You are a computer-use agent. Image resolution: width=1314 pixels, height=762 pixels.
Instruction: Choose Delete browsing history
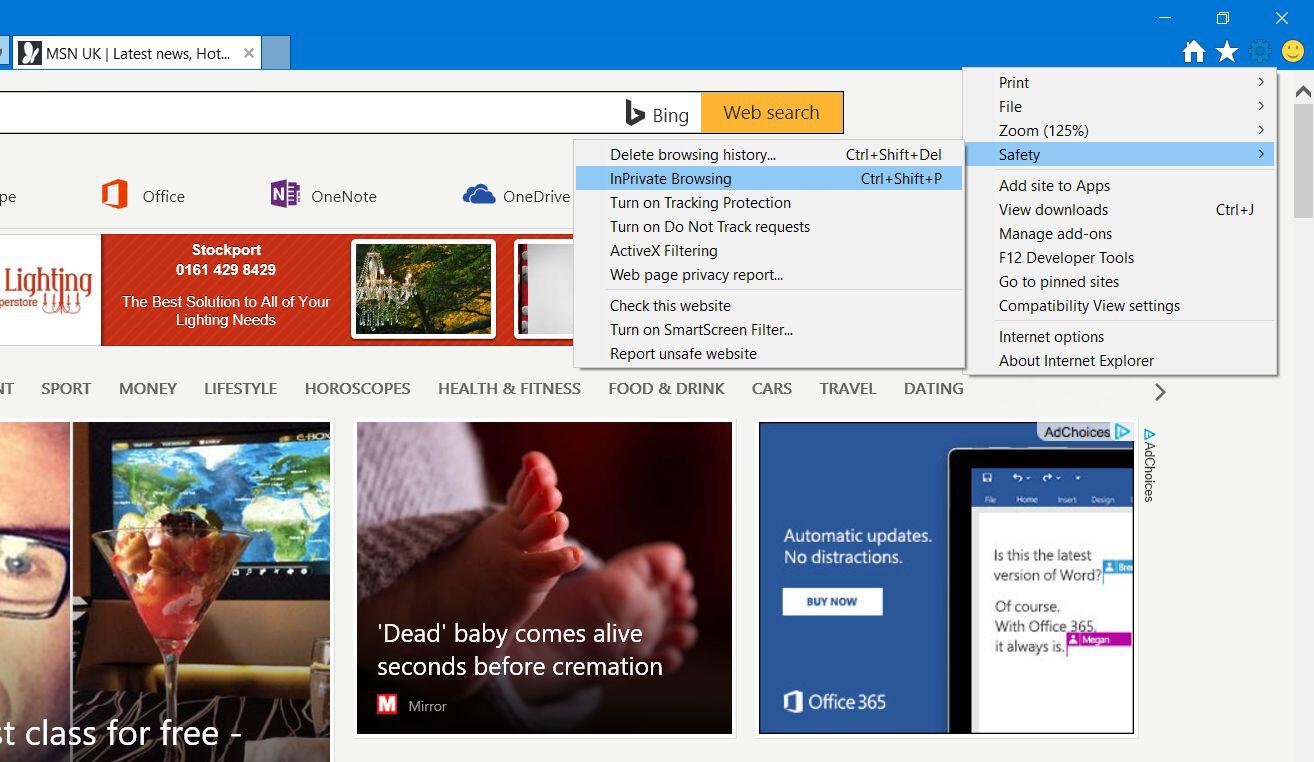pos(769,154)
